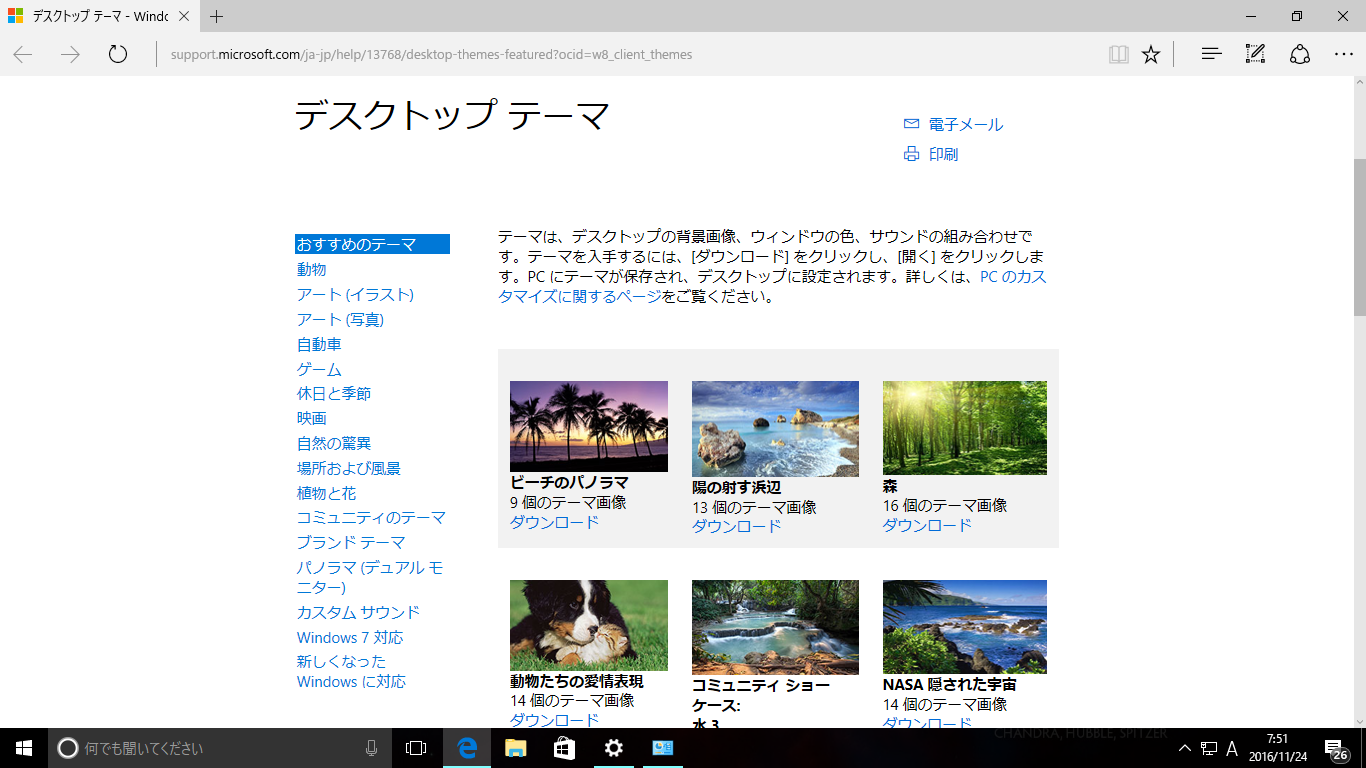This screenshot has width=1366, height=768.
Task: Open the Hub panel in Edge
Action: (x=1210, y=54)
